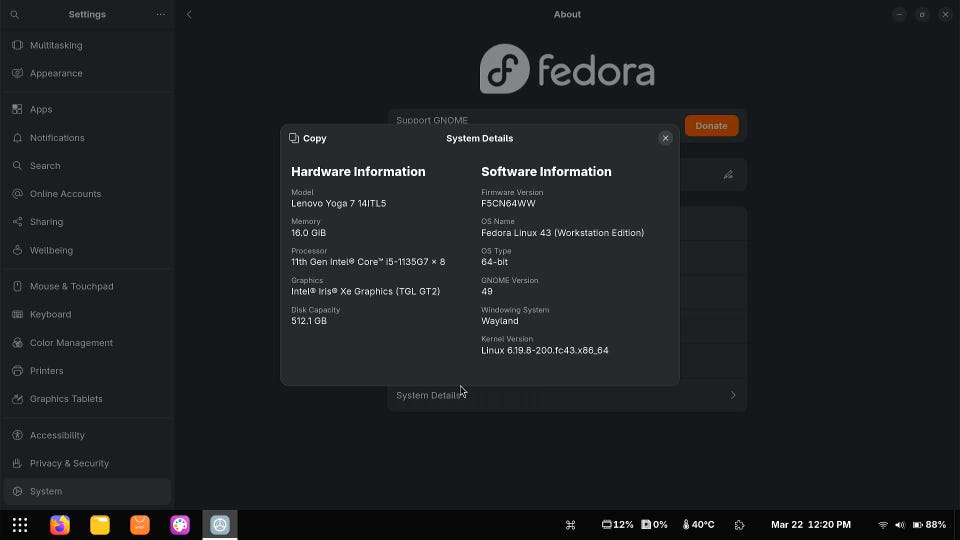
Task: Click the Donate button
Action: click(711, 126)
